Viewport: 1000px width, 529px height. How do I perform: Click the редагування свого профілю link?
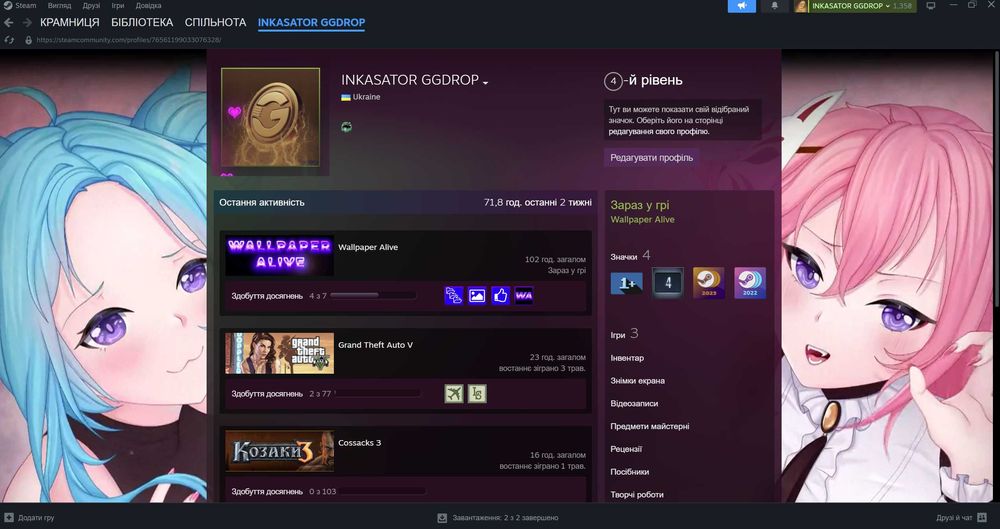658,131
